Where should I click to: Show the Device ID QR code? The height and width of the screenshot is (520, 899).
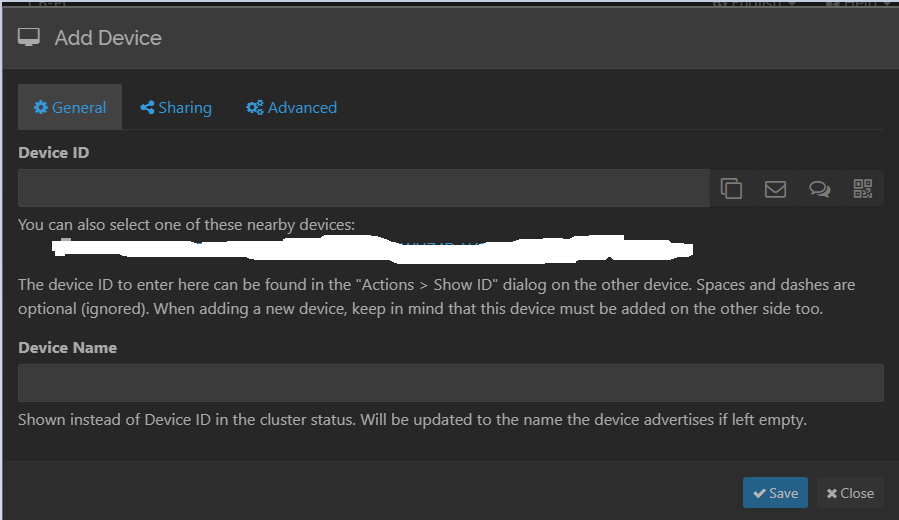click(863, 188)
